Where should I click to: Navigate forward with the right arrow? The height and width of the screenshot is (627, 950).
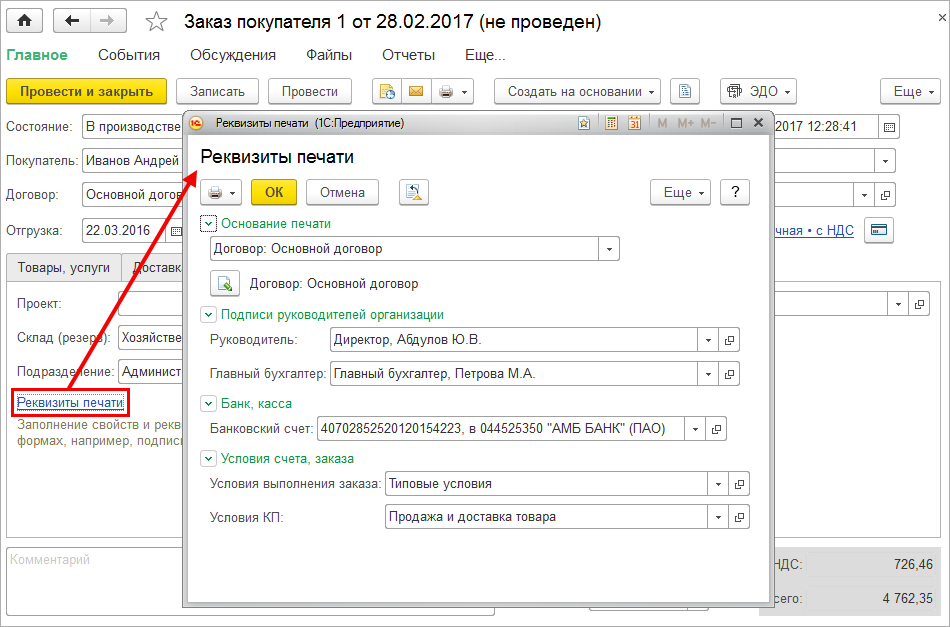(108, 21)
